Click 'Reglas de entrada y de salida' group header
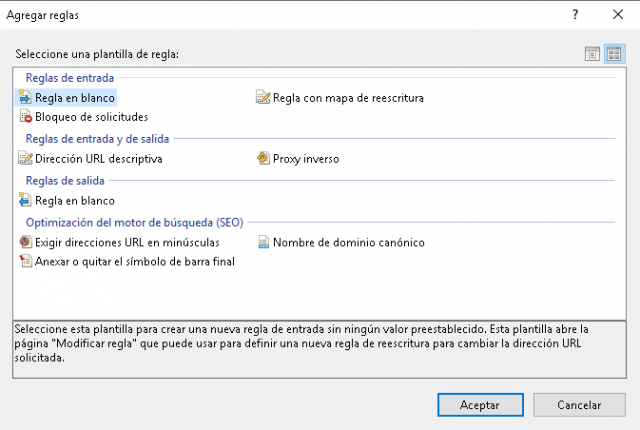The image size is (640, 430). [97, 139]
